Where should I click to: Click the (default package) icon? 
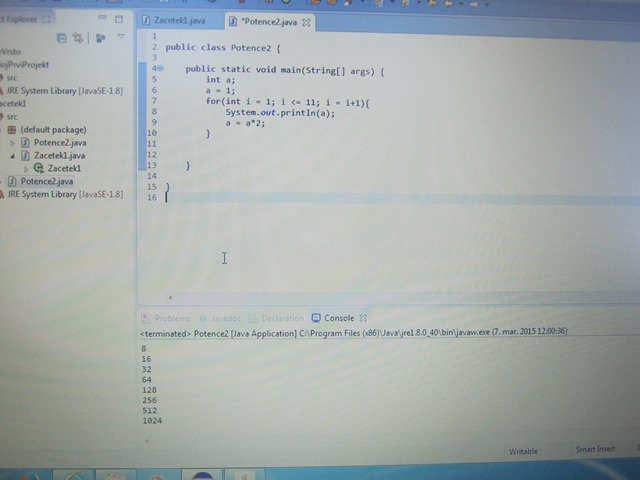point(11,130)
